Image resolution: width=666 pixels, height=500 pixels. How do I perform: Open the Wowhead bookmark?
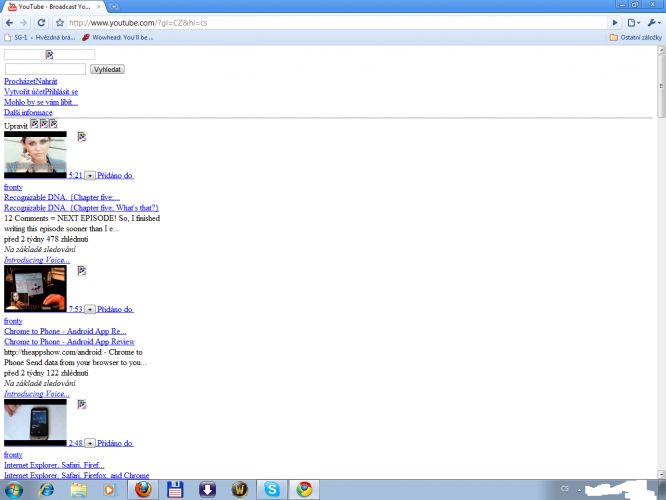(x=118, y=37)
